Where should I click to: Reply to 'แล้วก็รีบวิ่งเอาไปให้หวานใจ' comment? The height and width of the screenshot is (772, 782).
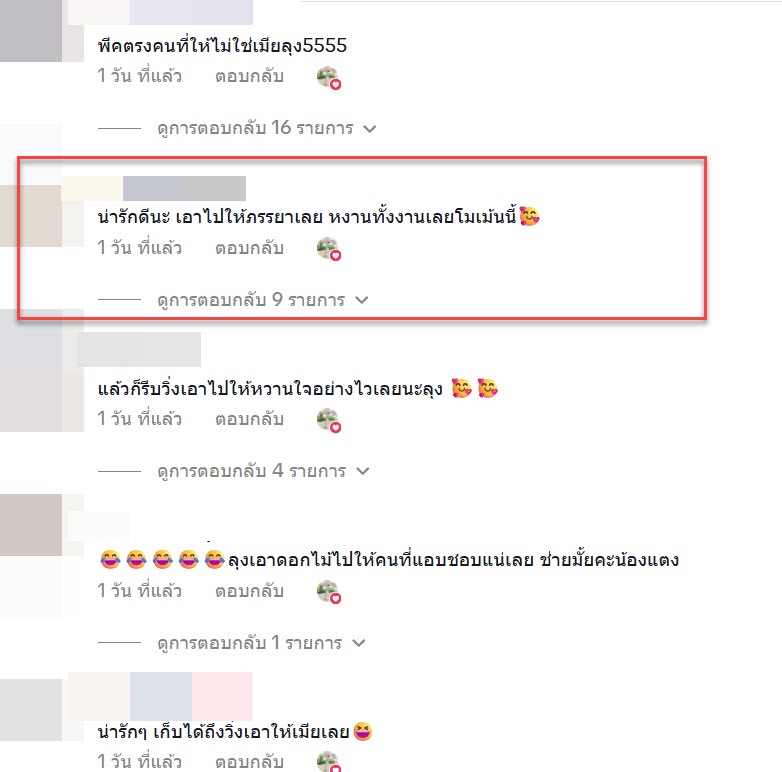coord(249,419)
